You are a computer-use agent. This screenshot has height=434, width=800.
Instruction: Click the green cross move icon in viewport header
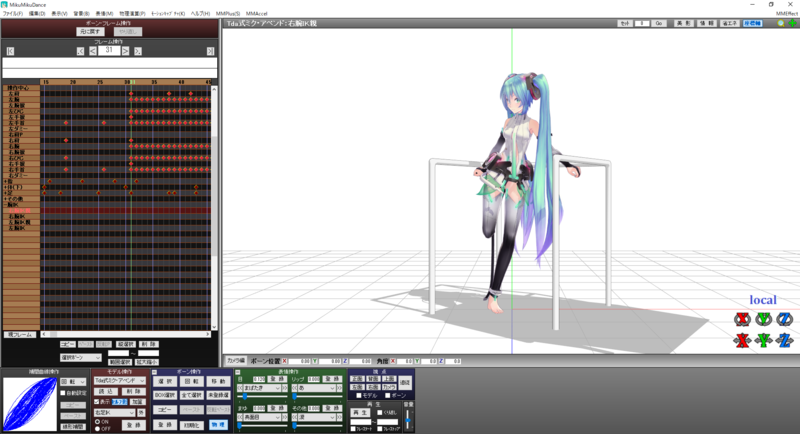coord(792,23)
